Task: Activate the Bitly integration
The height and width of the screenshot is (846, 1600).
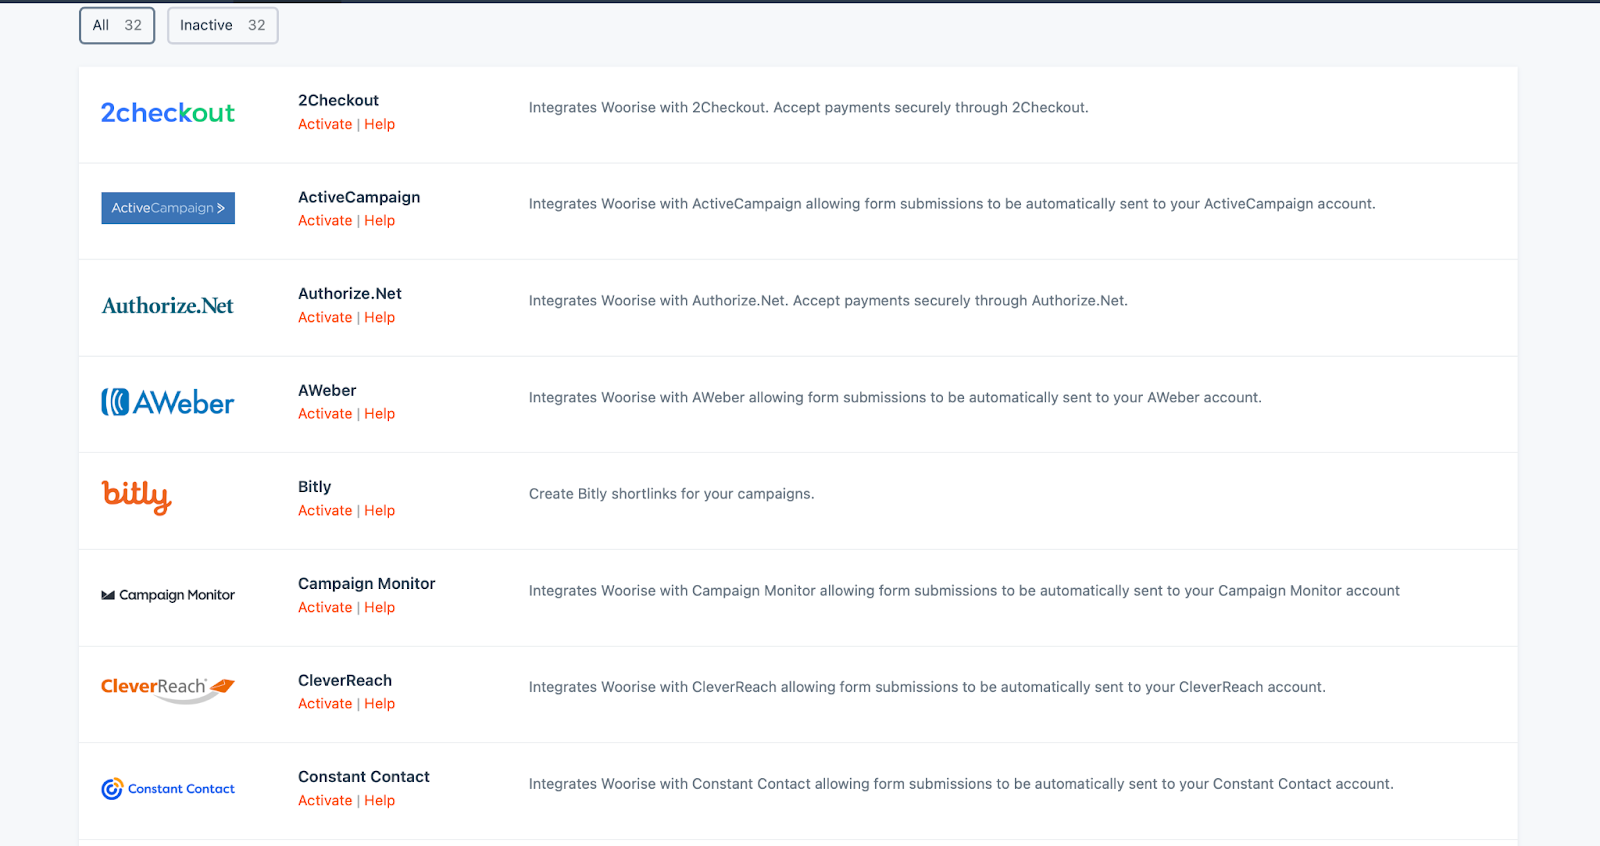Action: point(325,510)
